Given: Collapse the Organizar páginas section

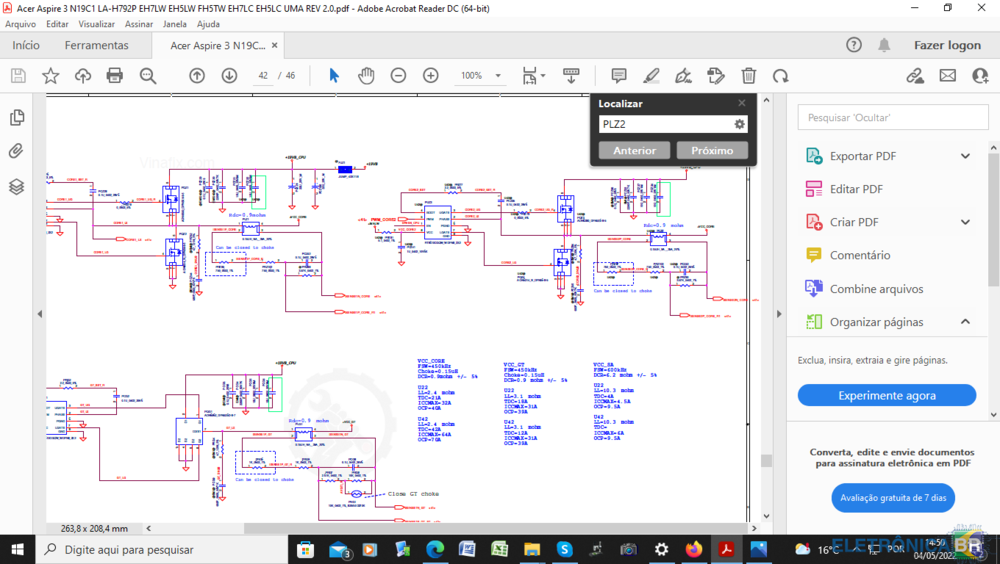Looking at the screenshot, I should (x=965, y=322).
